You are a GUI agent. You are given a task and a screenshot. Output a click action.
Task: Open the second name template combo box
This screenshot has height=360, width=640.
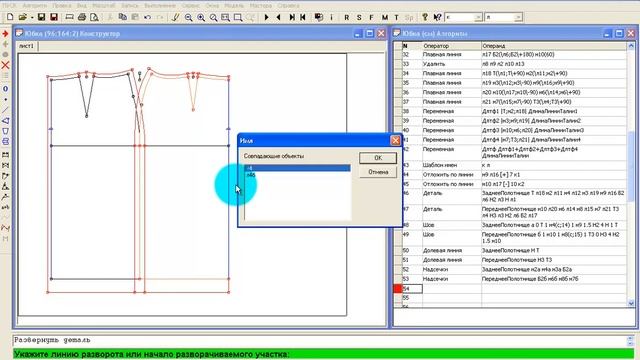coord(518,17)
